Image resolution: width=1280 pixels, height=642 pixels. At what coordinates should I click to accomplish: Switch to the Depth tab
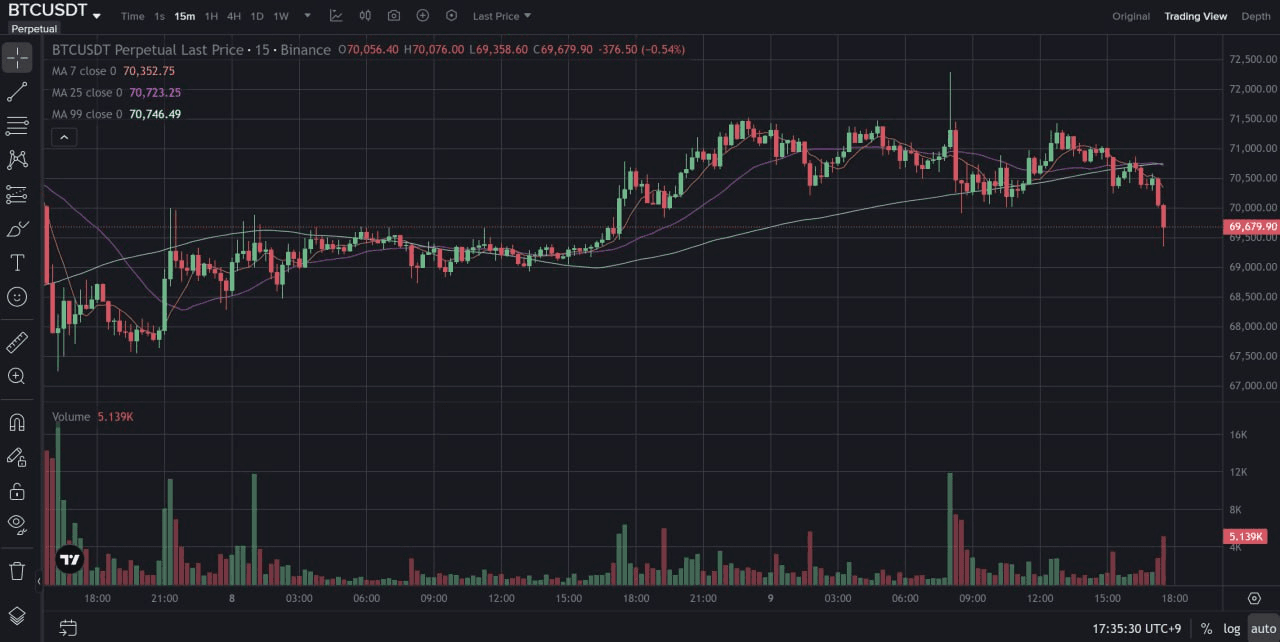[x=1255, y=16]
